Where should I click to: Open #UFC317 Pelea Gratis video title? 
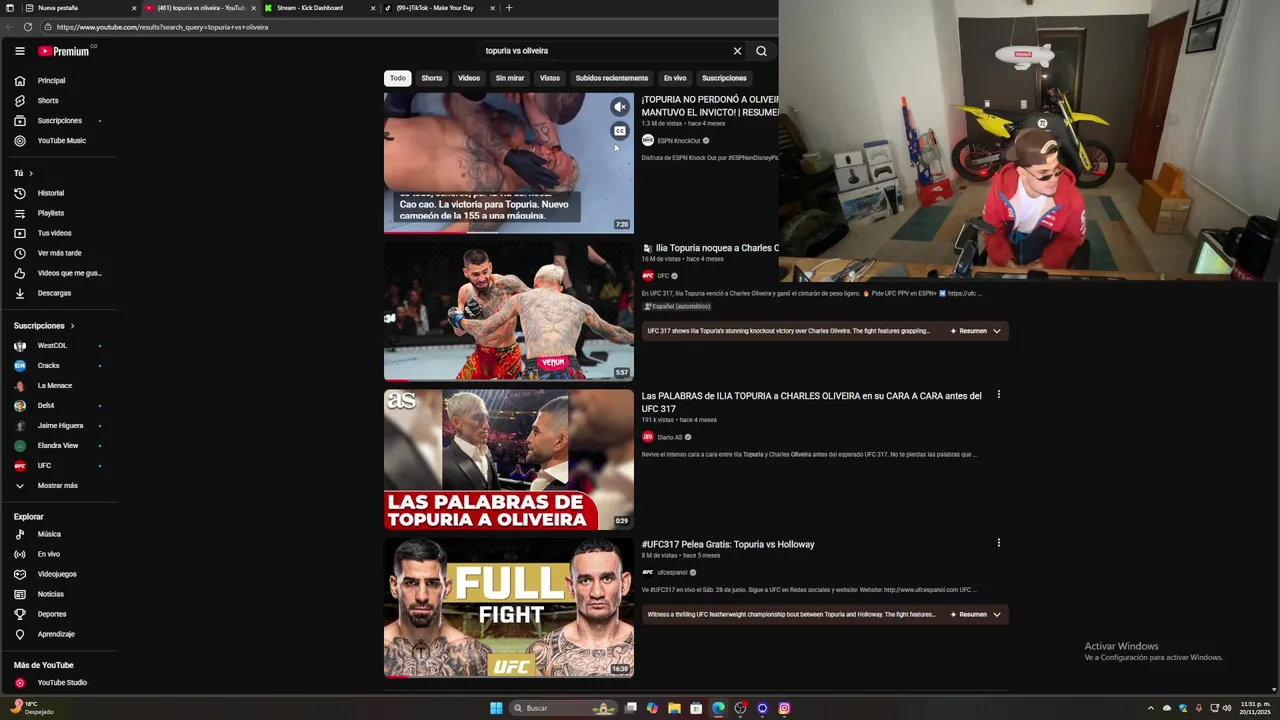[x=728, y=545]
